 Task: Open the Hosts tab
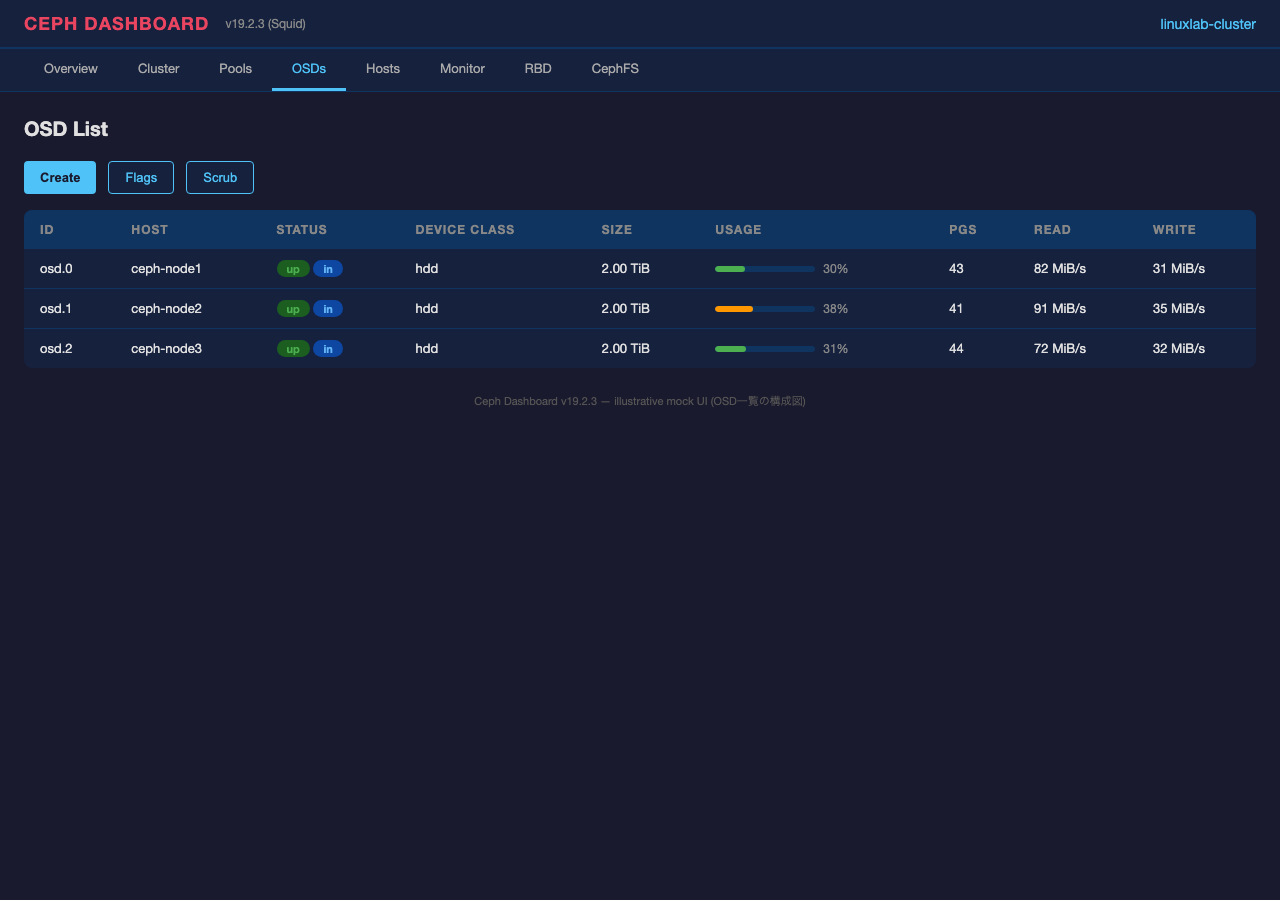pos(383,69)
